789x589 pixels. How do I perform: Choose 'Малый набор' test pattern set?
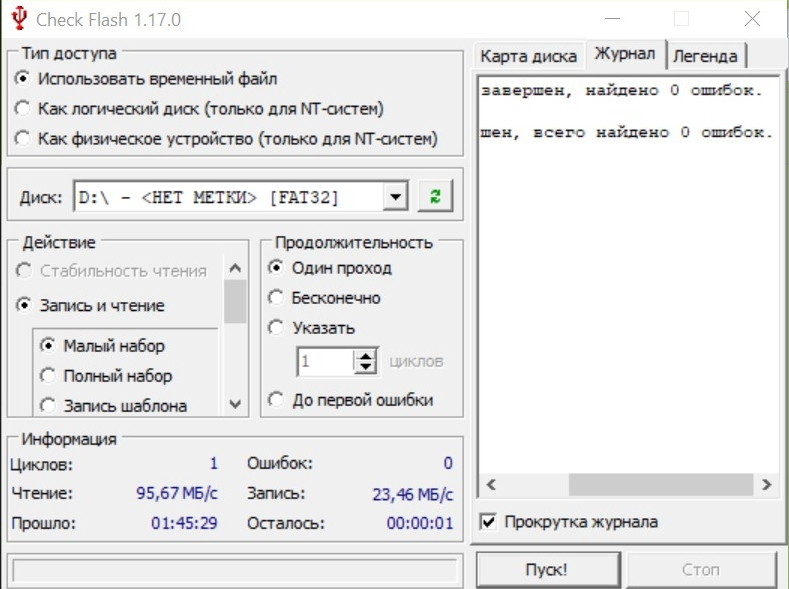[x=102, y=346]
